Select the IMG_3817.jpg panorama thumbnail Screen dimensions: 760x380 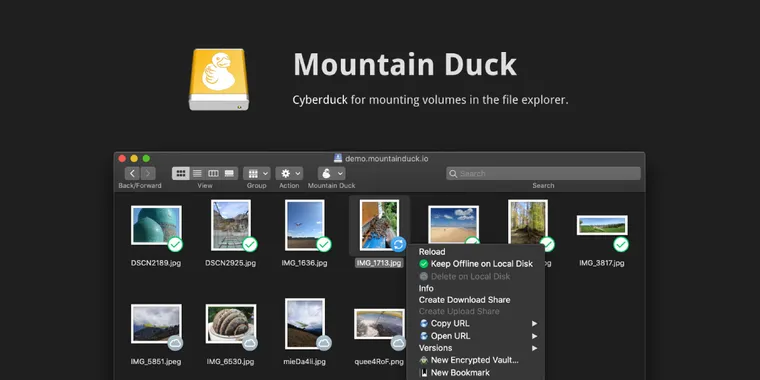coord(602,225)
